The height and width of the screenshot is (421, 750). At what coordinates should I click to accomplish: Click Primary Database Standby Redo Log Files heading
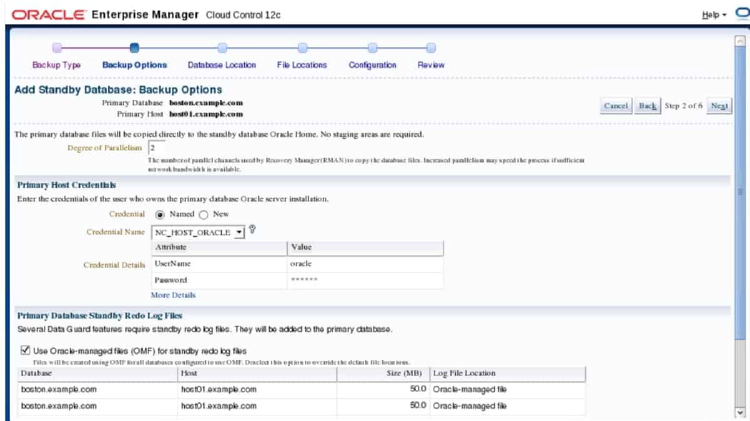click(99, 316)
